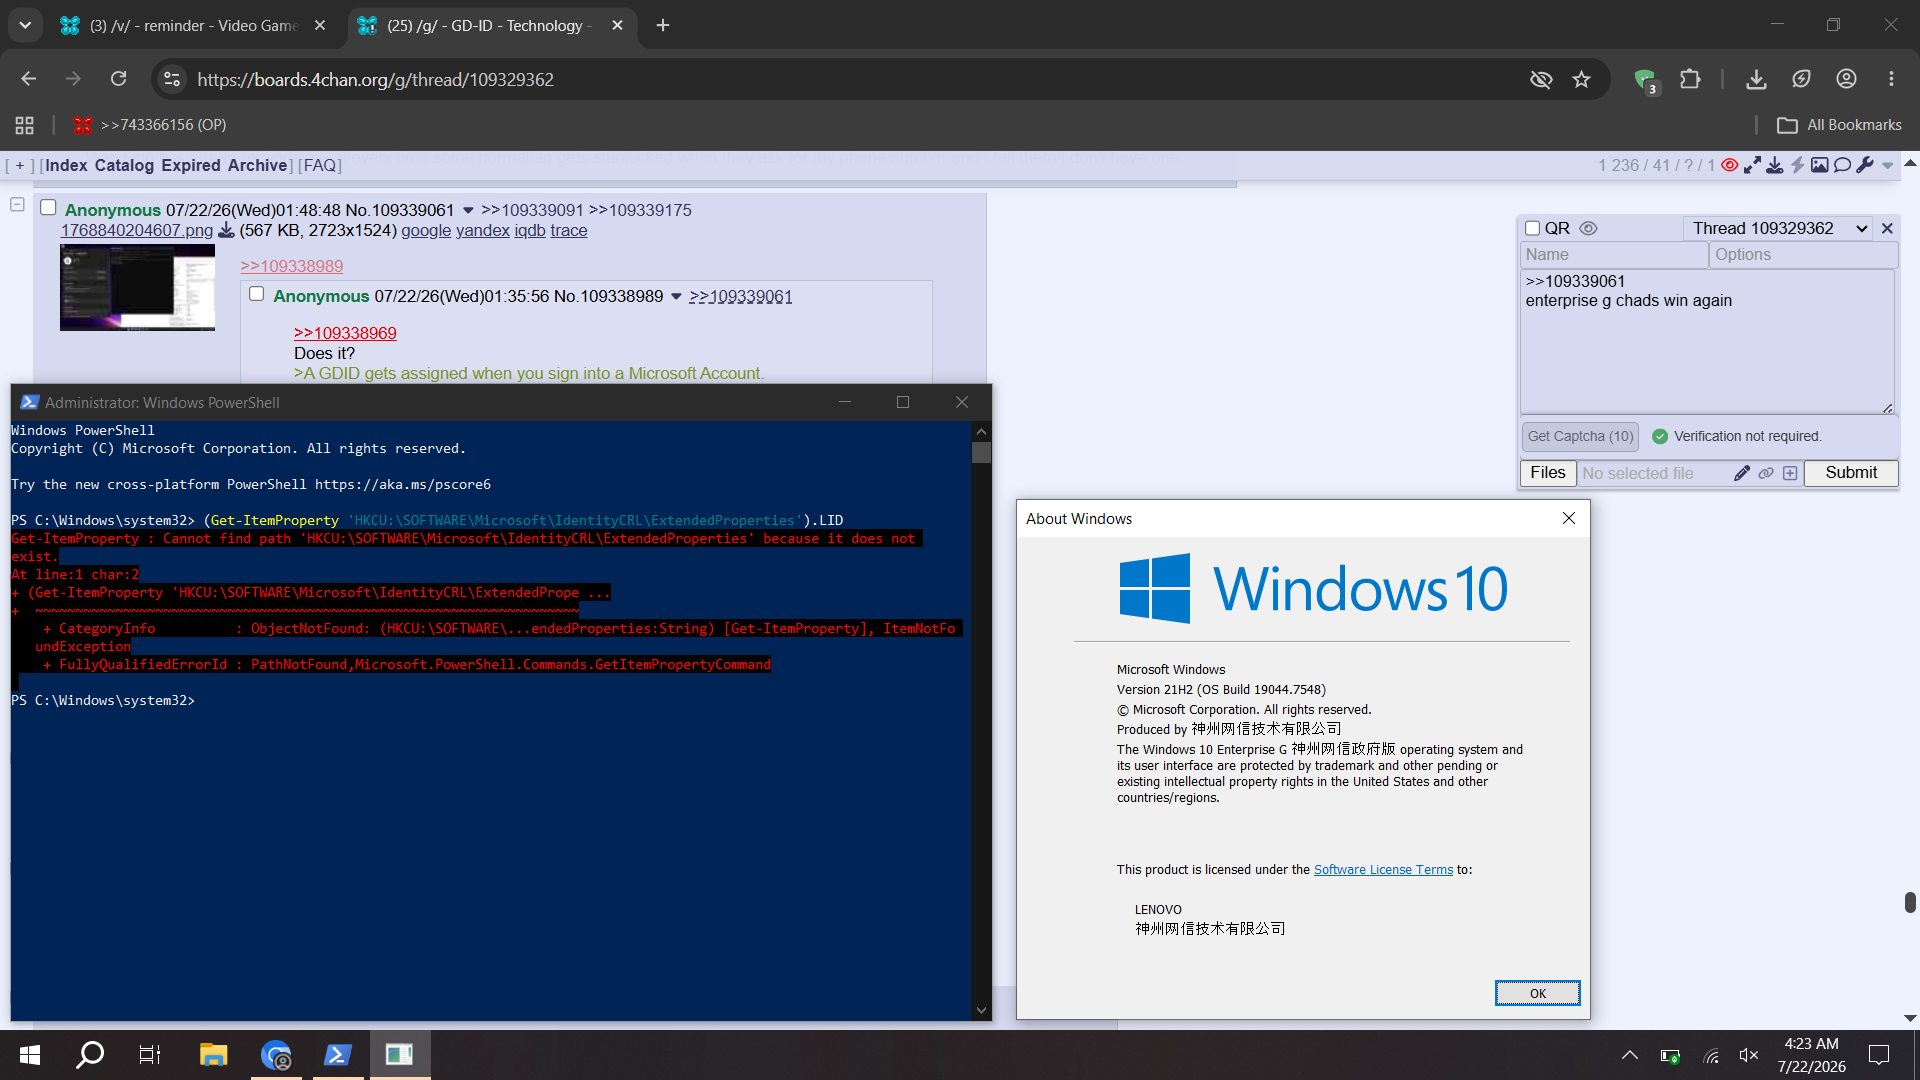Download the post image via arrow icon
The image size is (1920, 1080).
227,231
